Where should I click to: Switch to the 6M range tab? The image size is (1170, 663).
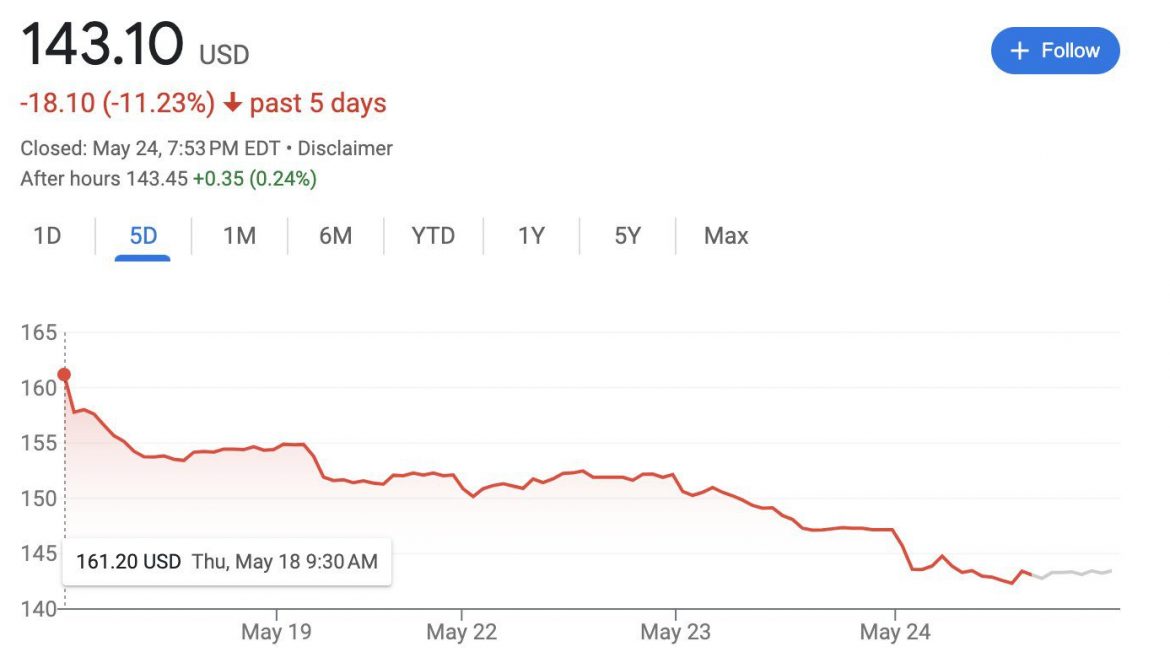pyautogui.click(x=335, y=236)
